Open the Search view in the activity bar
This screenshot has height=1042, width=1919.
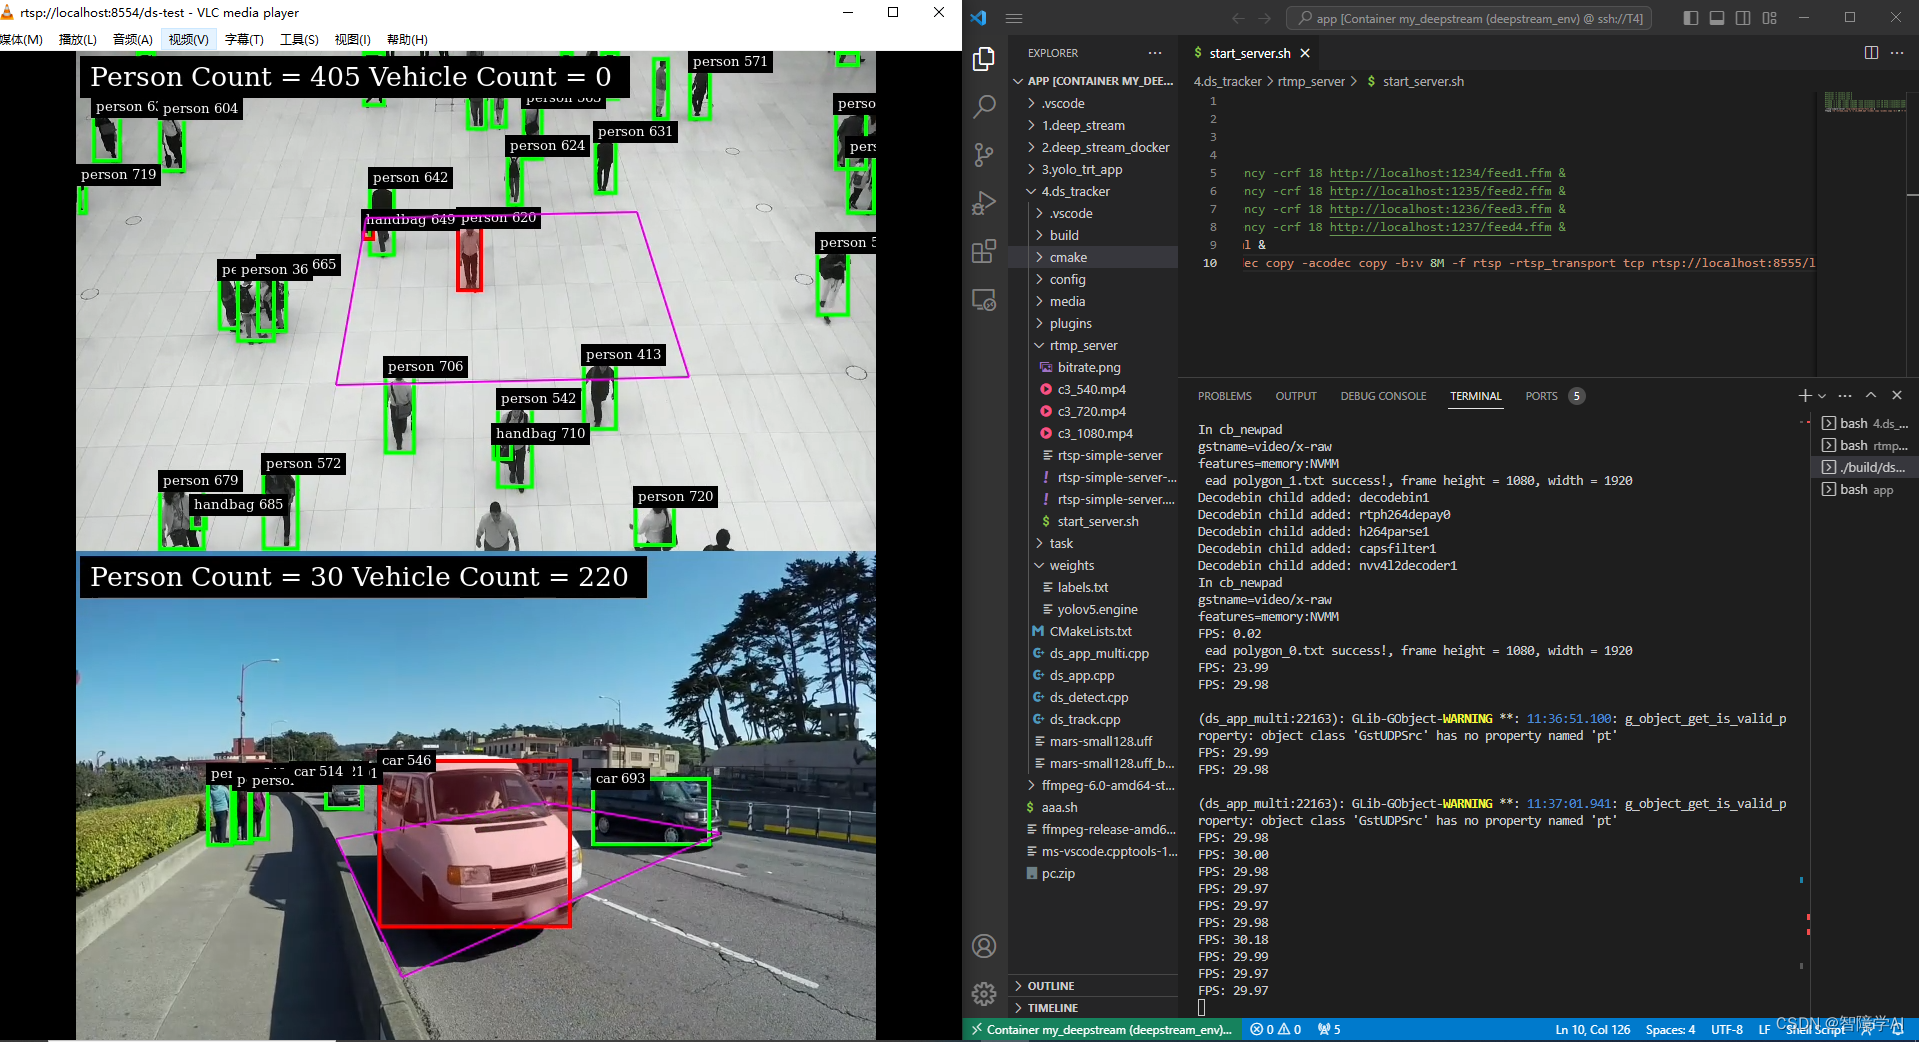click(984, 106)
